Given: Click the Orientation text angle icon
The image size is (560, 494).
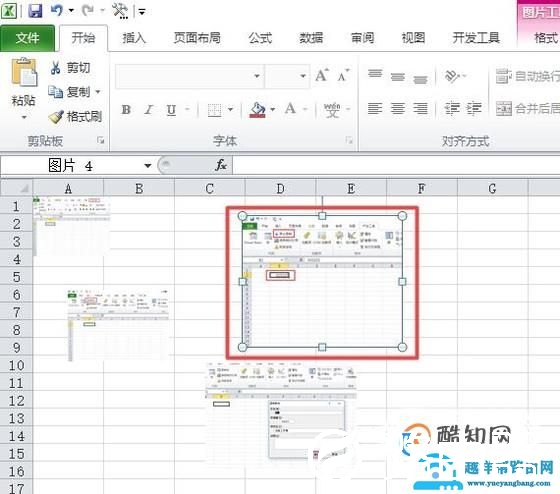Looking at the screenshot, I should tap(452, 76).
